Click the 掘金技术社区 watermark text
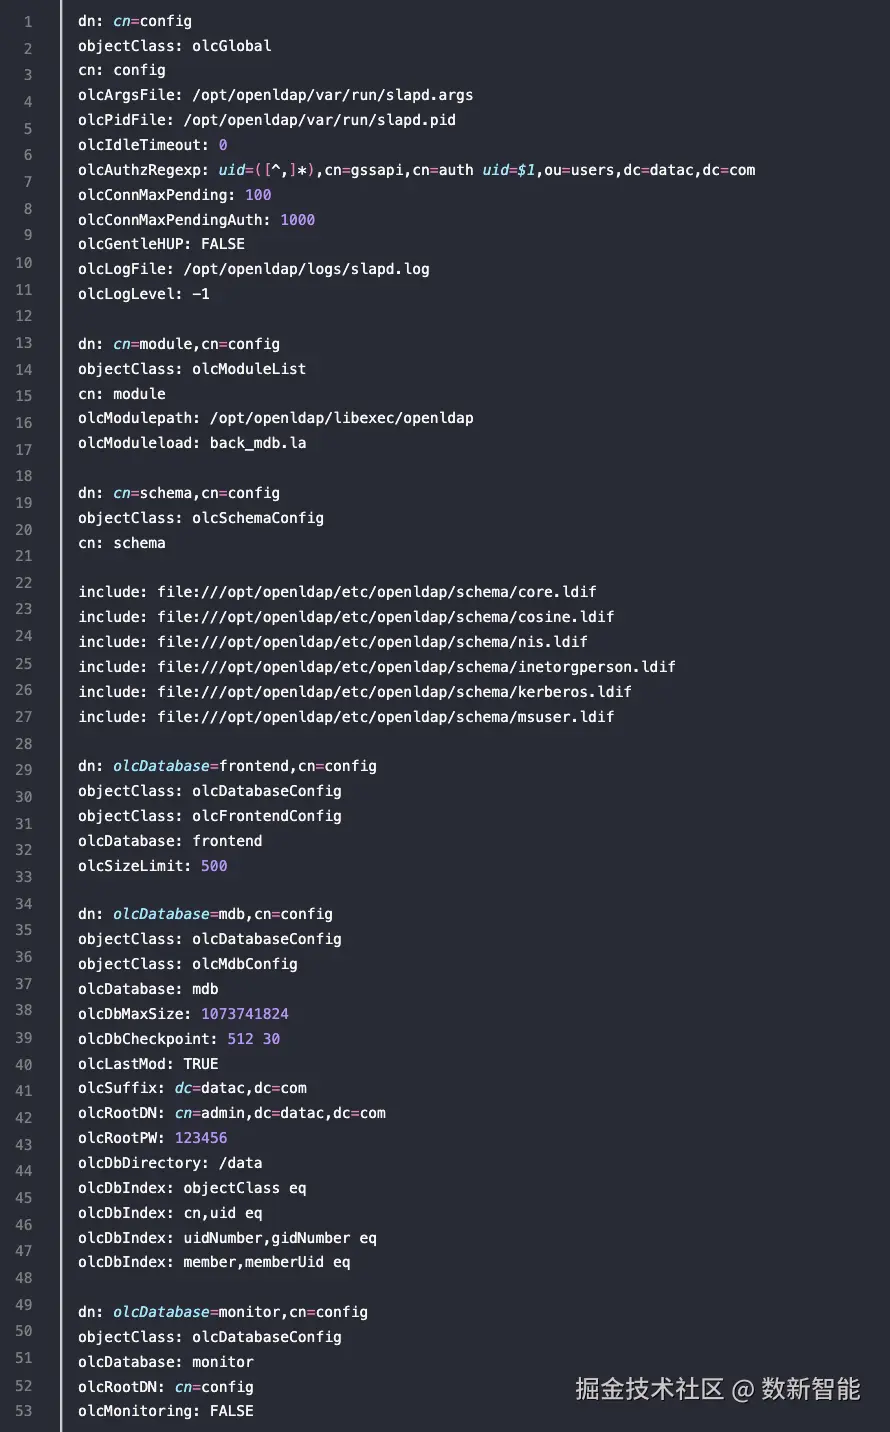This screenshot has width=890, height=1432. click(x=649, y=1389)
